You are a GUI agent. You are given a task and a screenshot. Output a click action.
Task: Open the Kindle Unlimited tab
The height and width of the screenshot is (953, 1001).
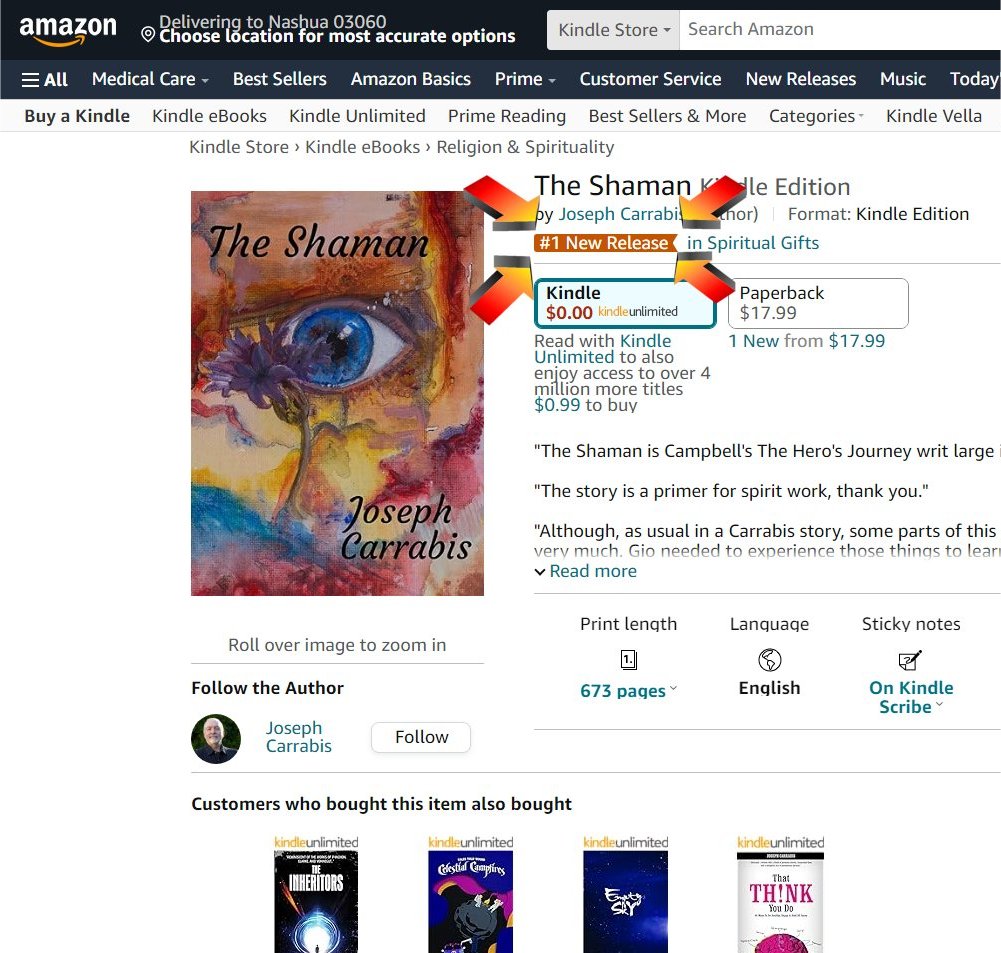[357, 116]
